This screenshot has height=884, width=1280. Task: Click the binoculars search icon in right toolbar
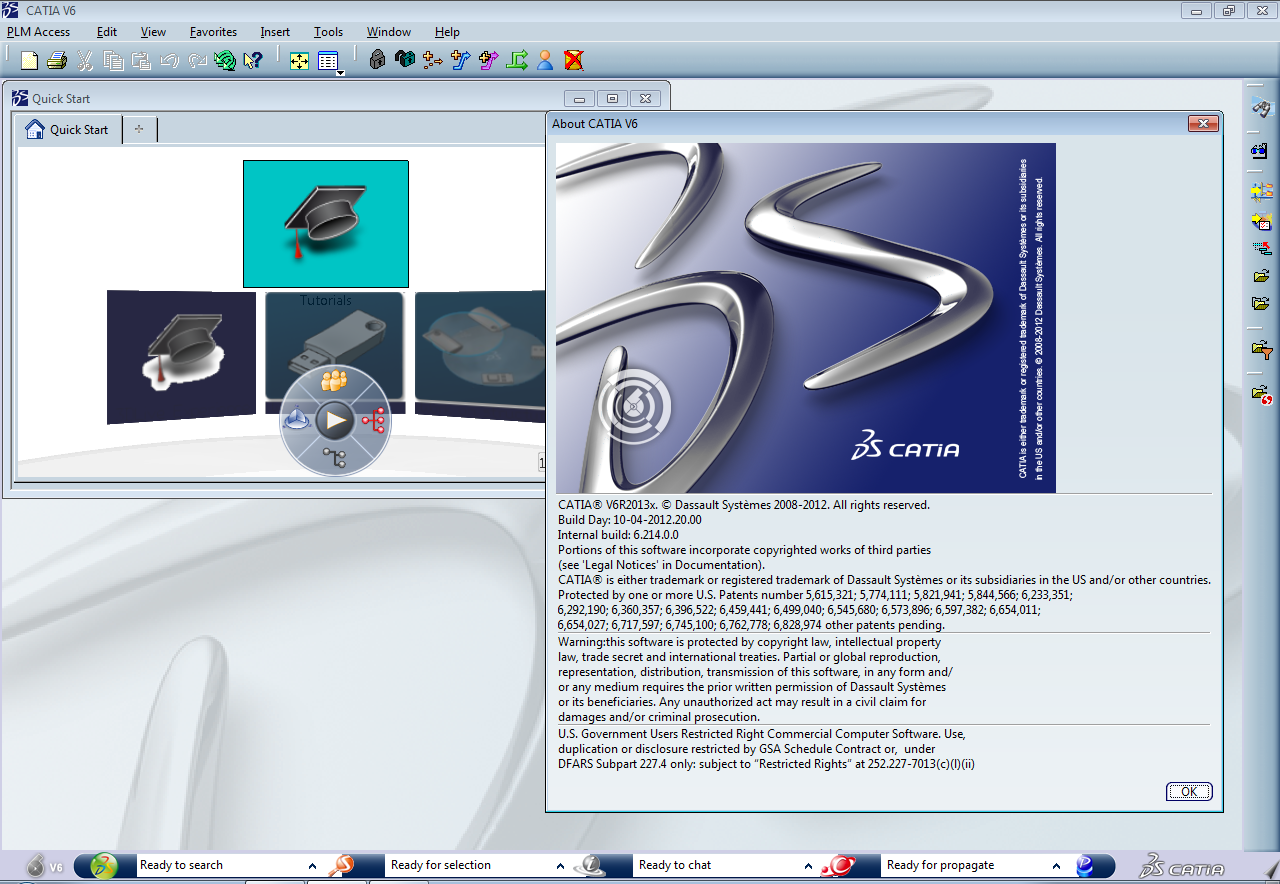1261,108
